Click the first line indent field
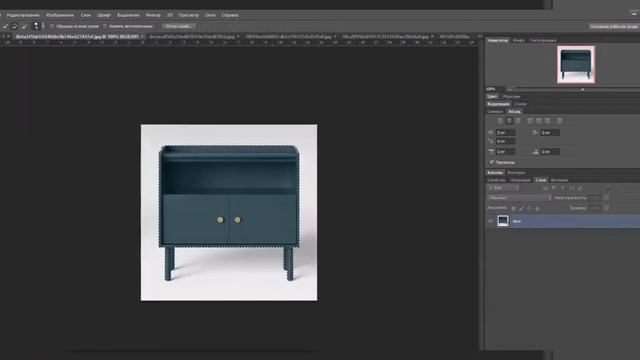 tap(505, 141)
